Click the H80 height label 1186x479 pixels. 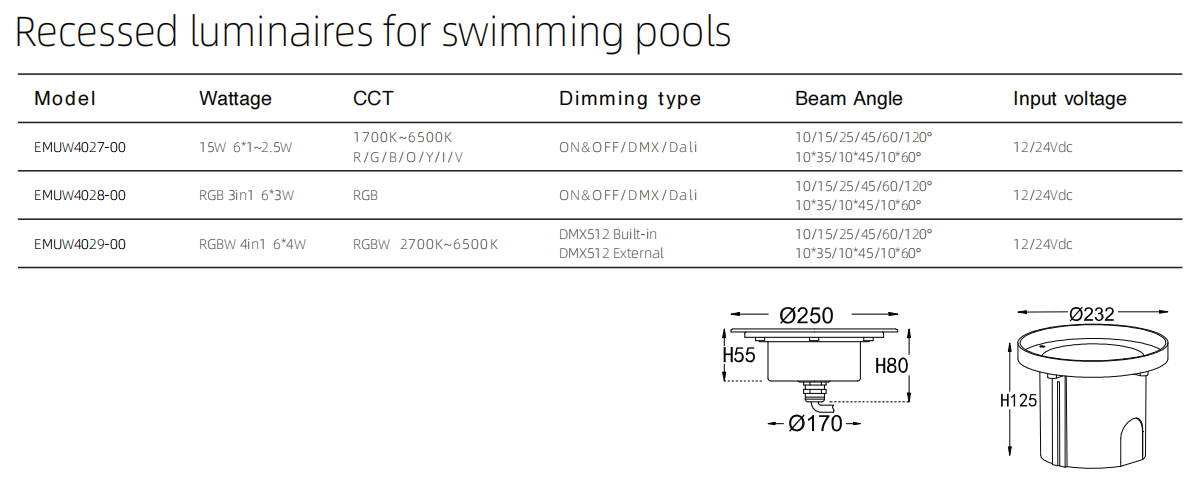890,365
